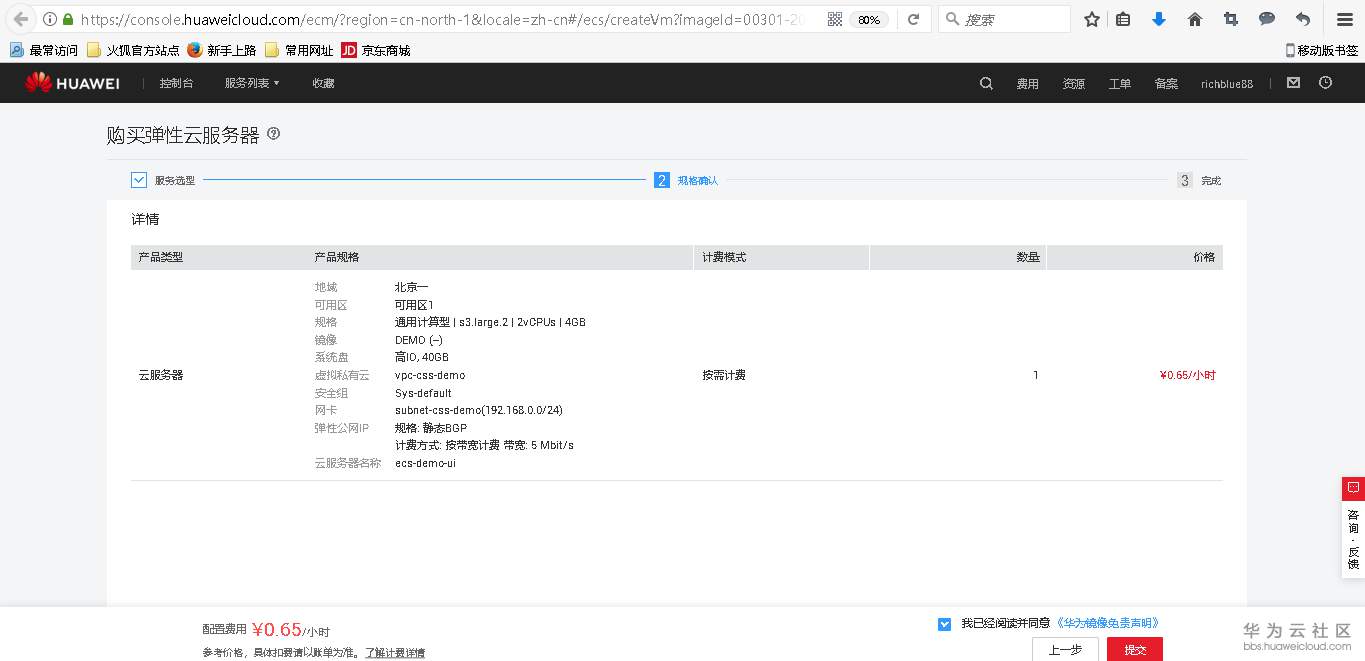
Task: Open the downloads arrow icon
Action: click(1159, 19)
